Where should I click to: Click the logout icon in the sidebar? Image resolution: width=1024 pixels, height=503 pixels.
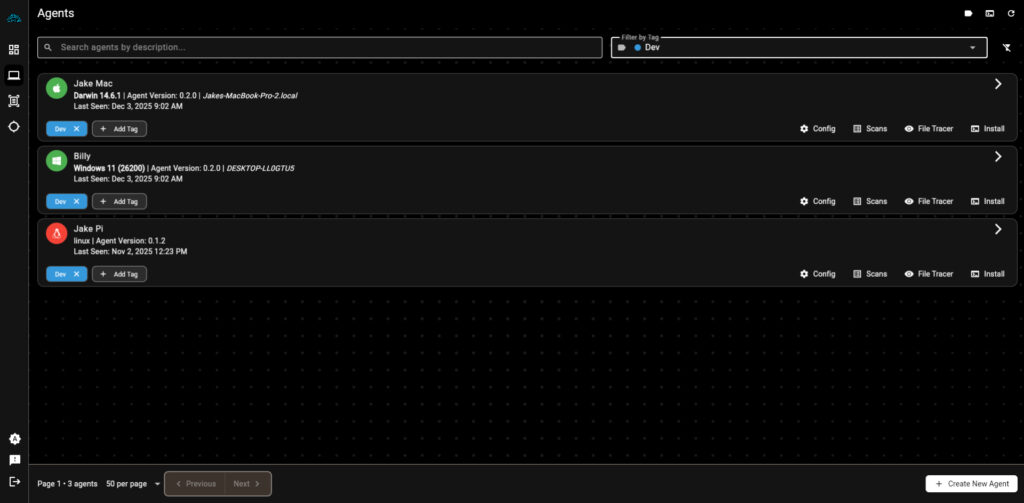(x=14, y=481)
